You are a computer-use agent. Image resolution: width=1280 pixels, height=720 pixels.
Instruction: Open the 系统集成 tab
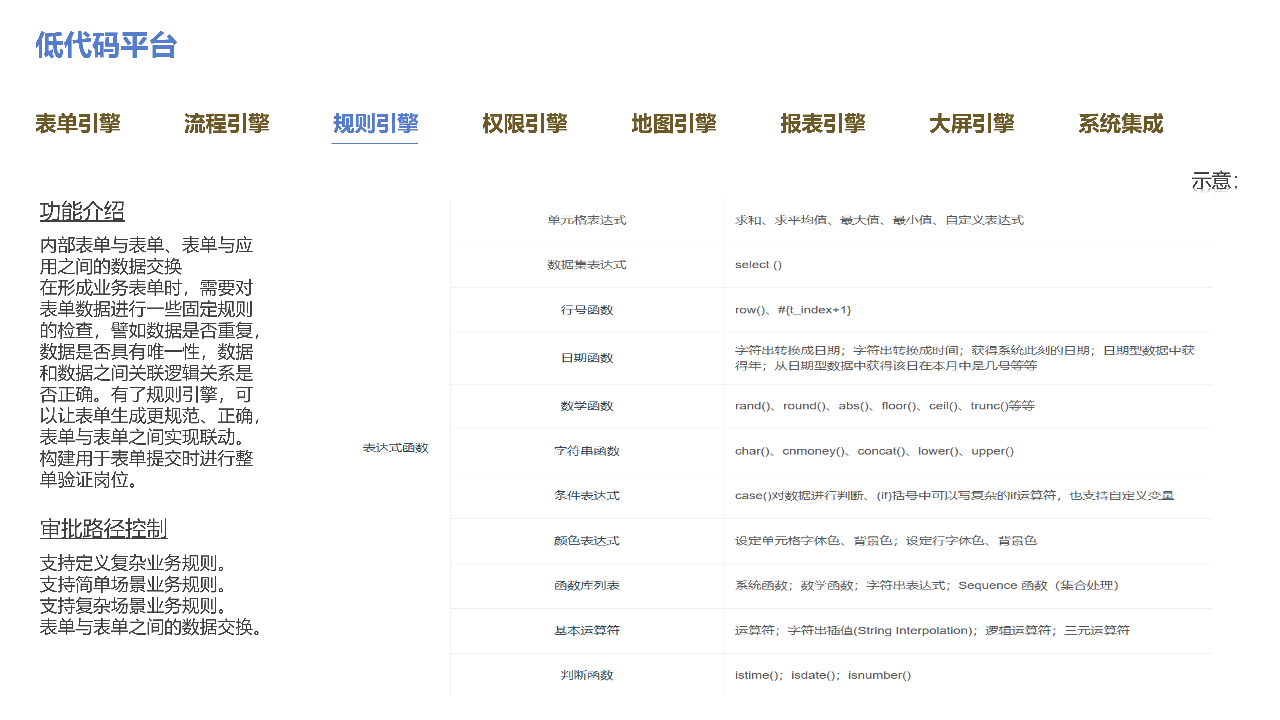coord(1120,124)
